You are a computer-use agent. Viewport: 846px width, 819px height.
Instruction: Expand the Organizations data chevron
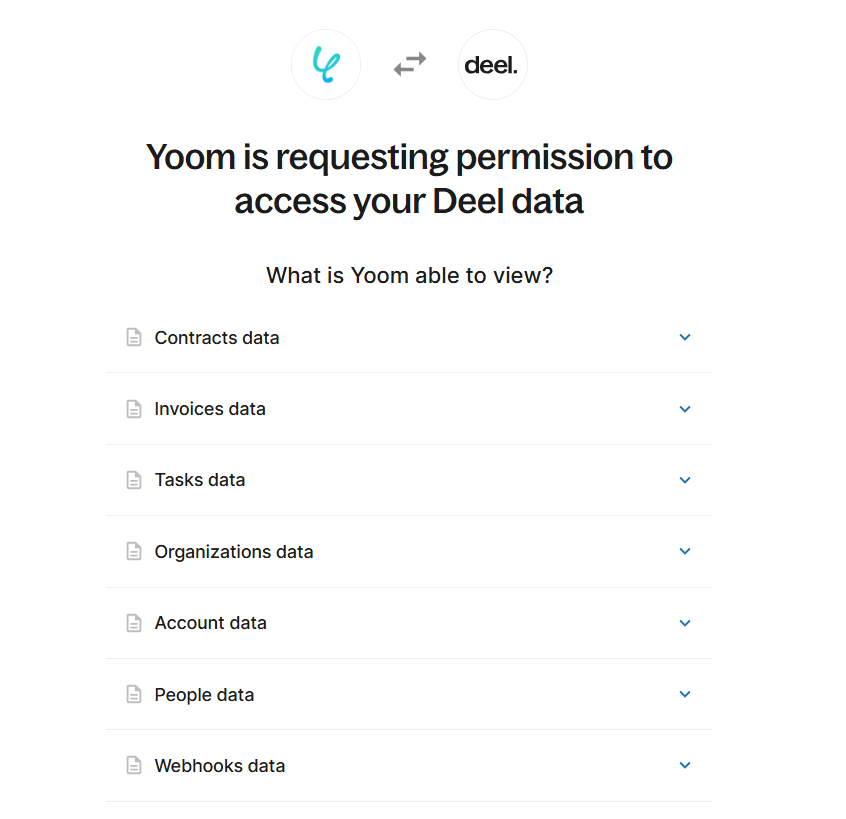point(685,551)
